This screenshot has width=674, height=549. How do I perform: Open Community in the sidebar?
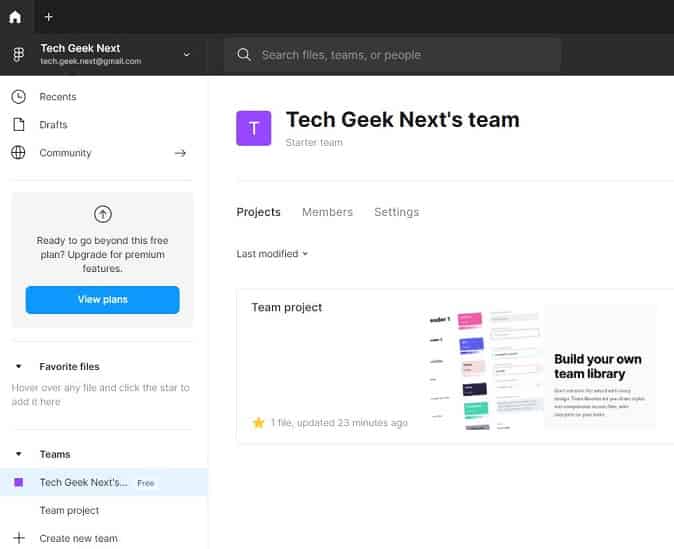click(65, 153)
